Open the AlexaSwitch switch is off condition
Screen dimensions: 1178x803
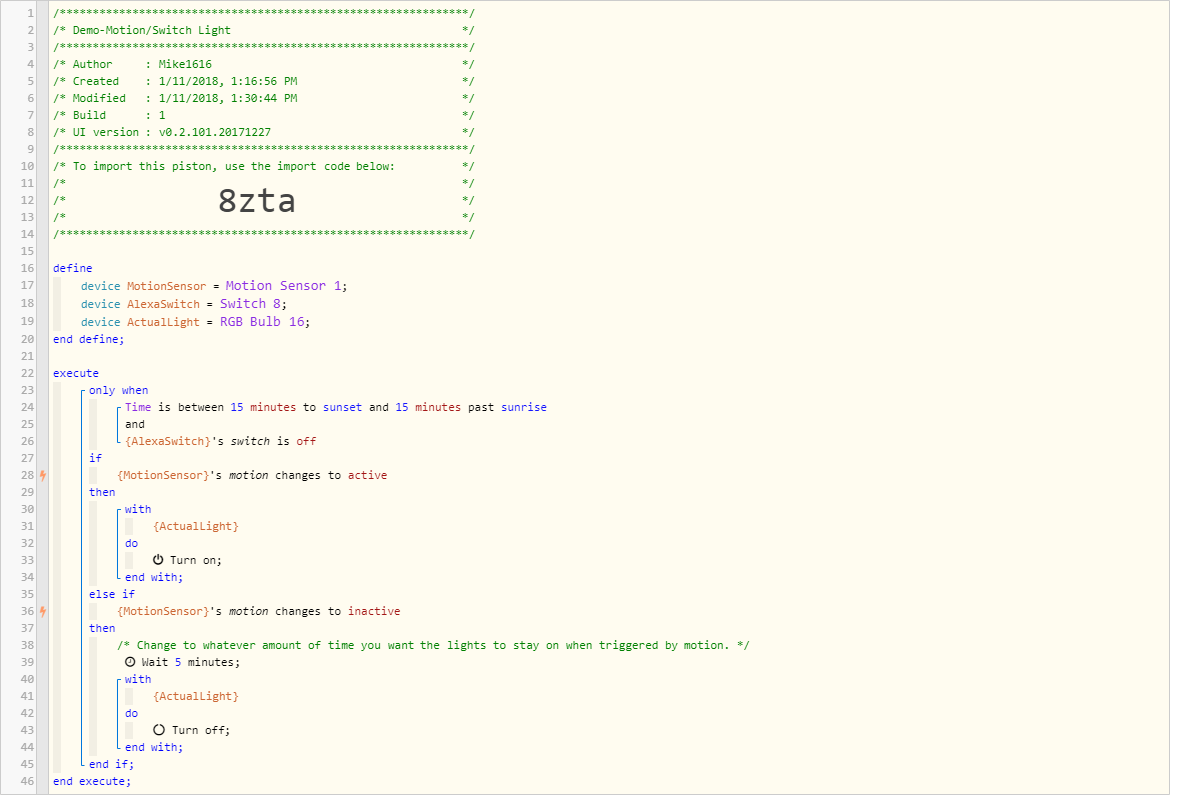click(x=221, y=442)
